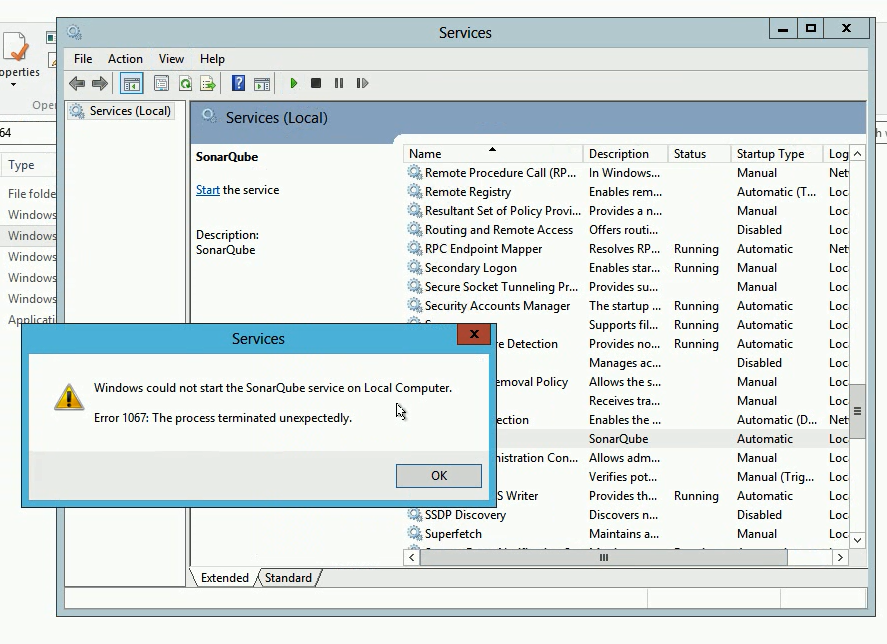Pause the service with the toolbar pause icon
This screenshot has width=887, height=644.
click(339, 84)
